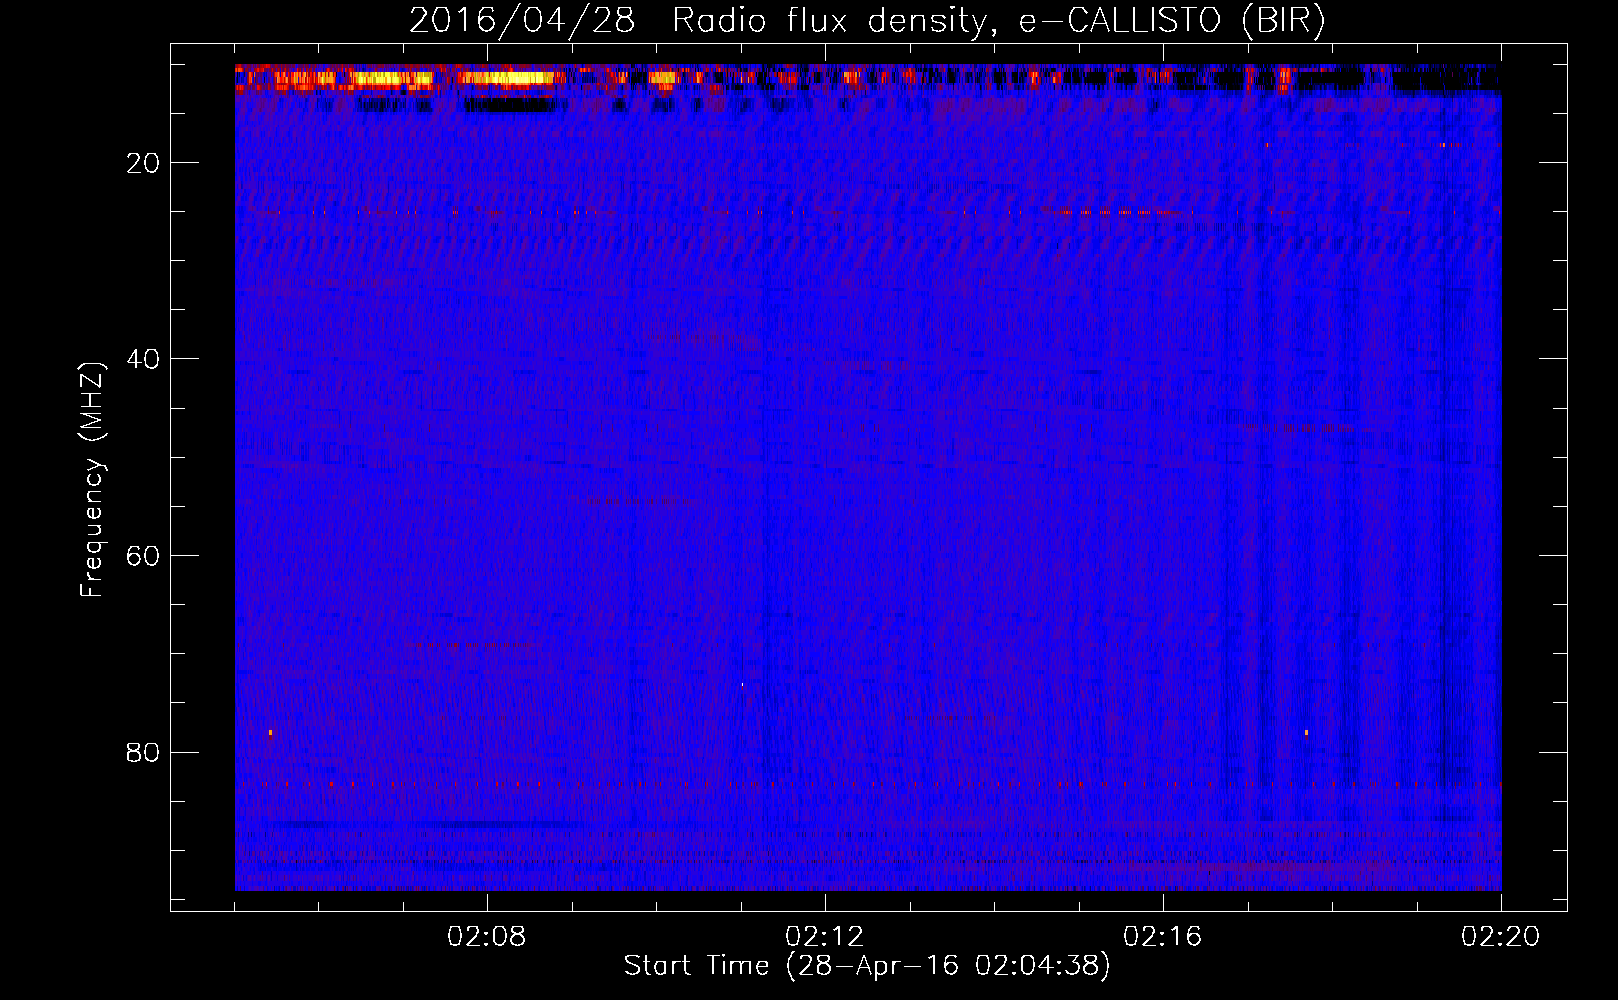Click the 'Start Time (28-Apr-16 02:04:38)' axis label

click(x=867, y=966)
